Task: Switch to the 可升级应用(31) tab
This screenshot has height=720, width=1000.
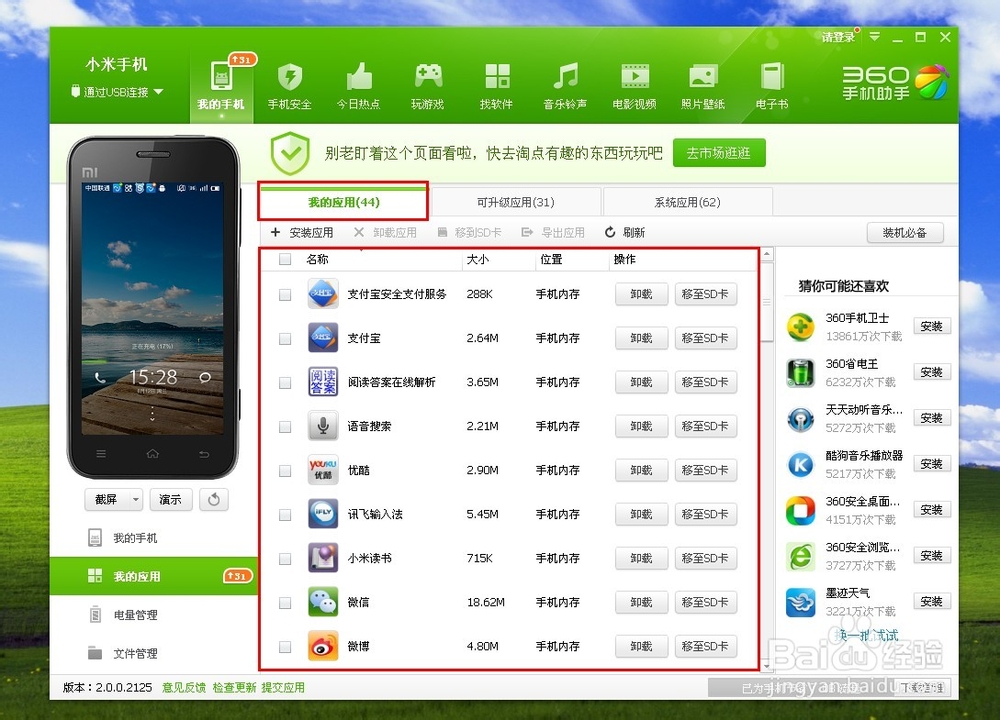Action: (515, 202)
